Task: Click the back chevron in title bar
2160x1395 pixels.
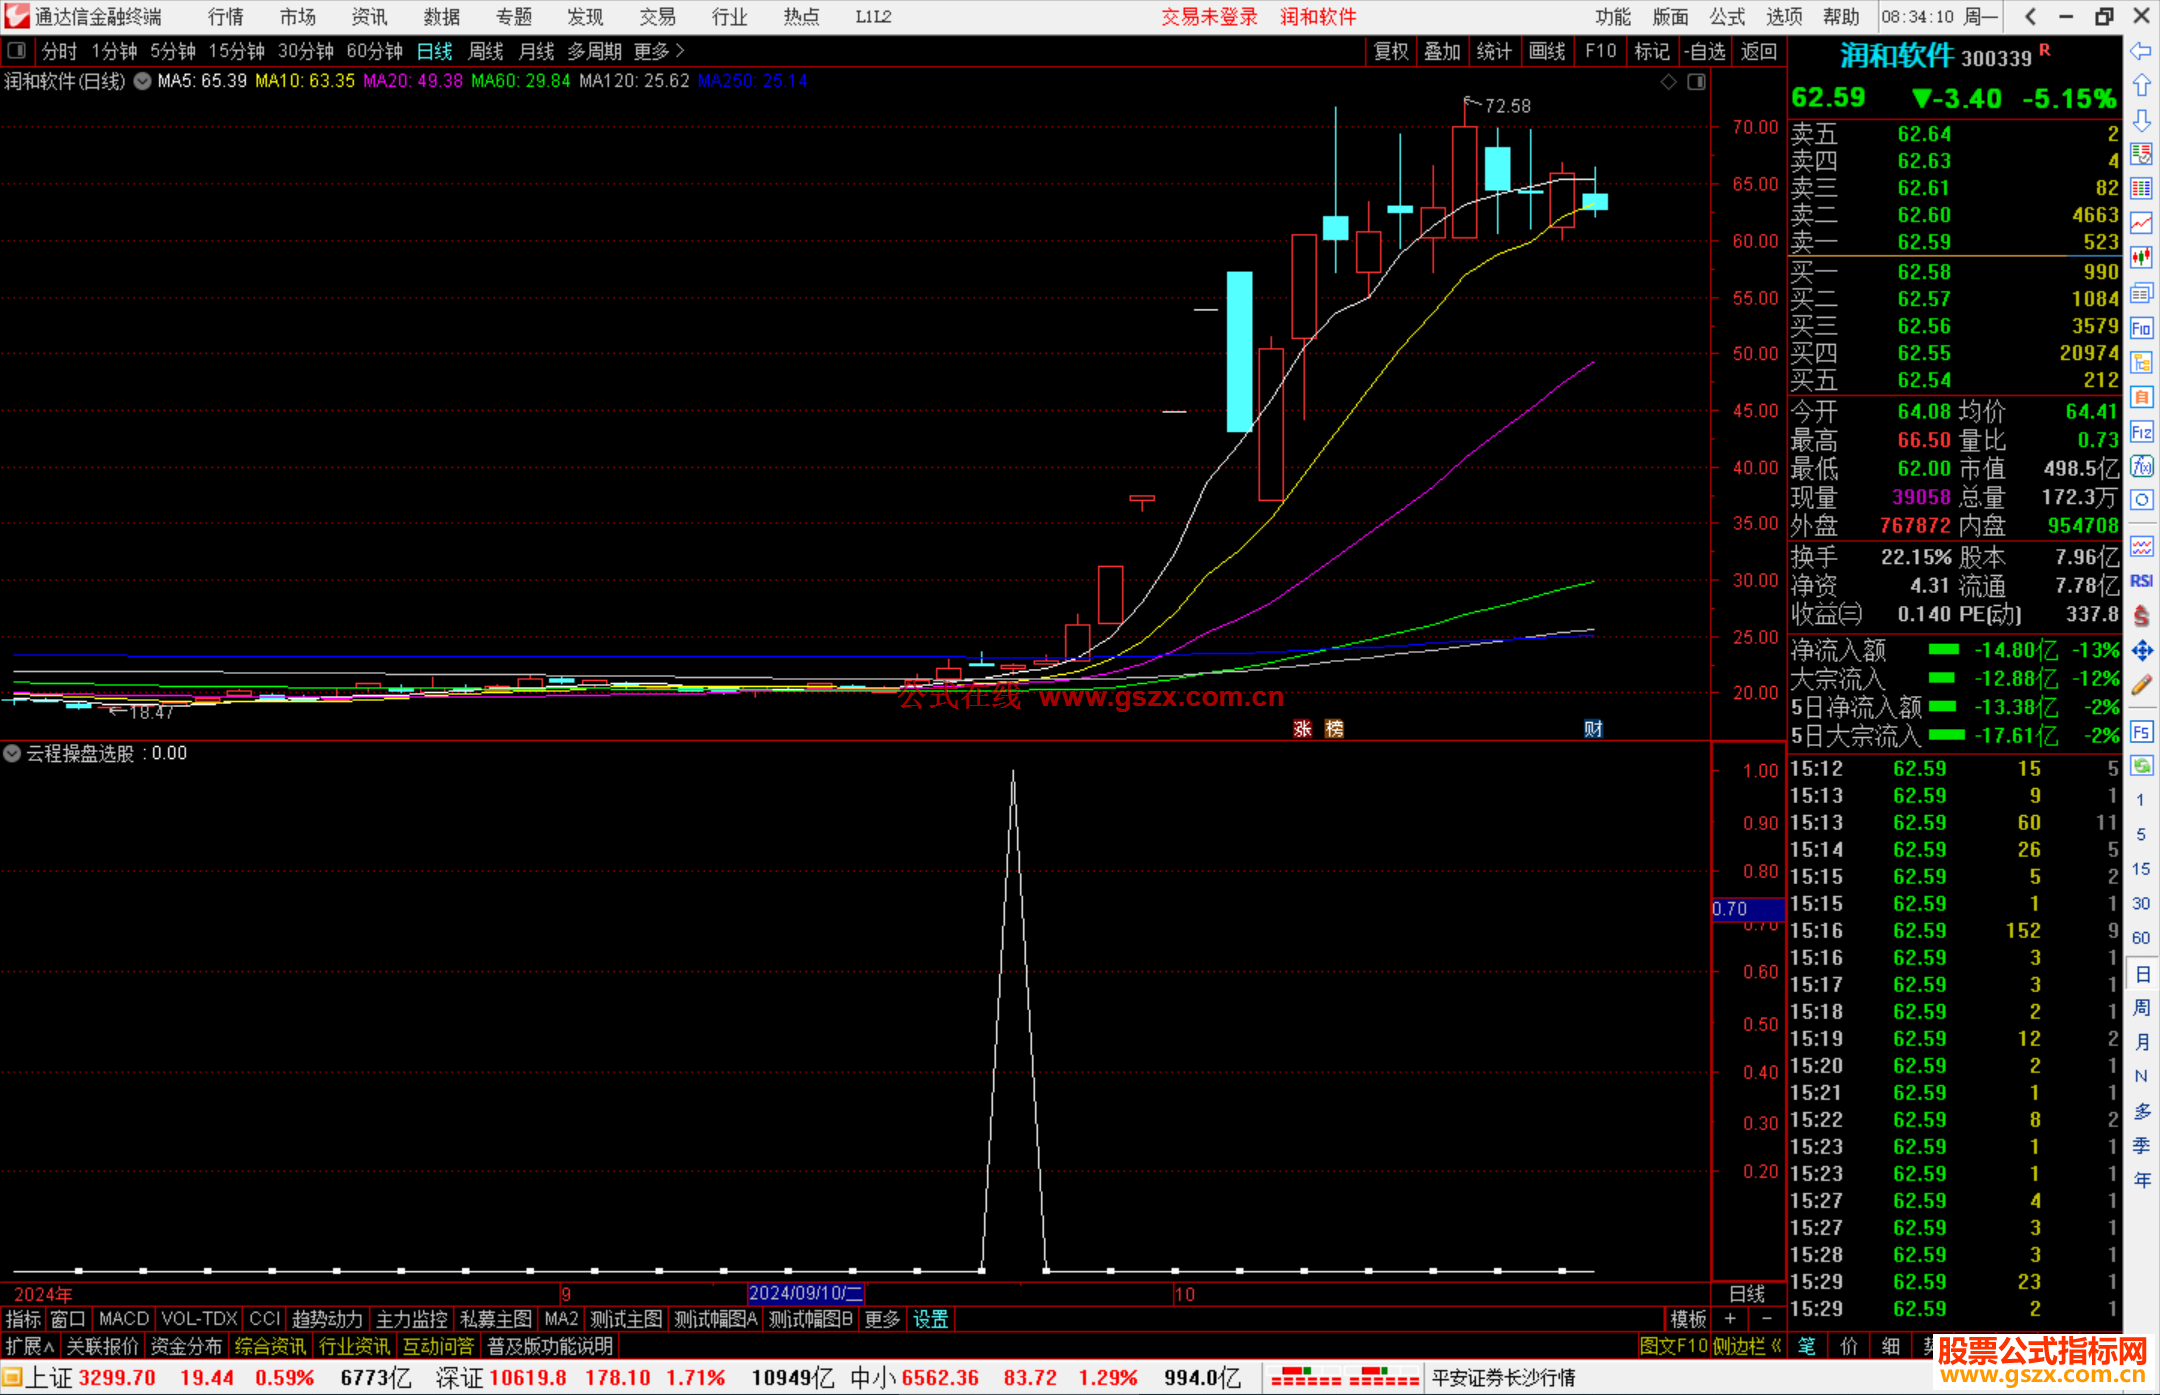Action: (x=2029, y=16)
